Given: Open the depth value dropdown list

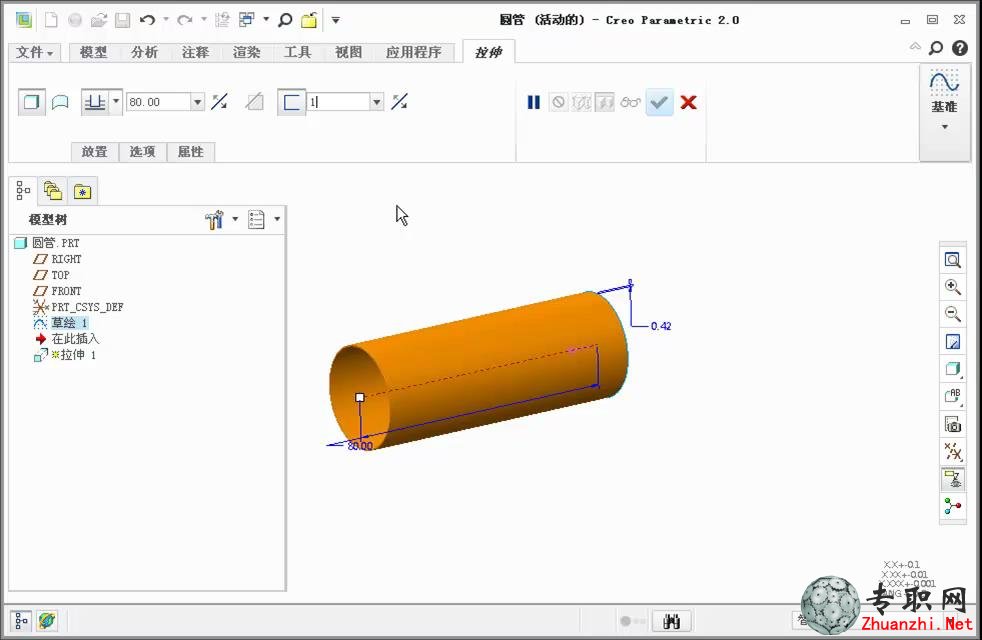Looking at the screenshot, I should pos(197,102).
